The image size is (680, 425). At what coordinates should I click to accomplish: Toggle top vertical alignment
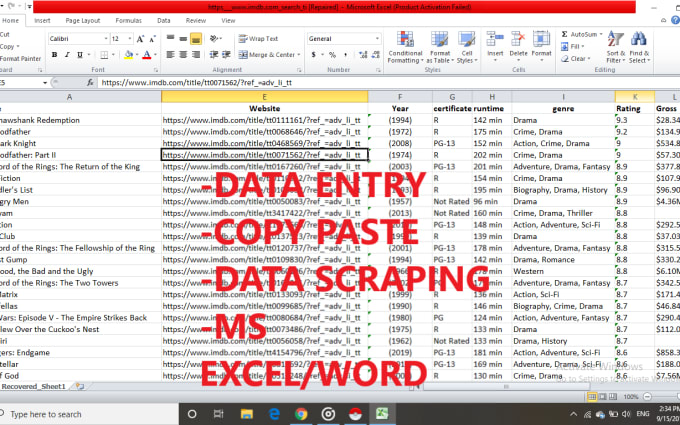[x=170, y=39]
